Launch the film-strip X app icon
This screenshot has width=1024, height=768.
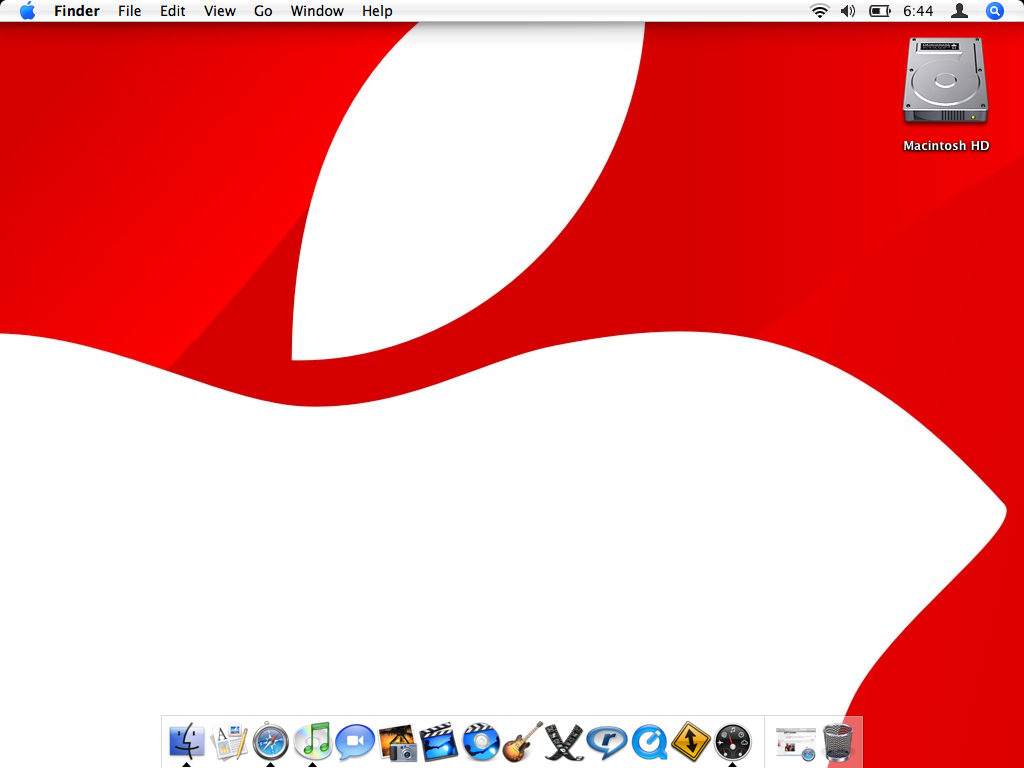564,742
